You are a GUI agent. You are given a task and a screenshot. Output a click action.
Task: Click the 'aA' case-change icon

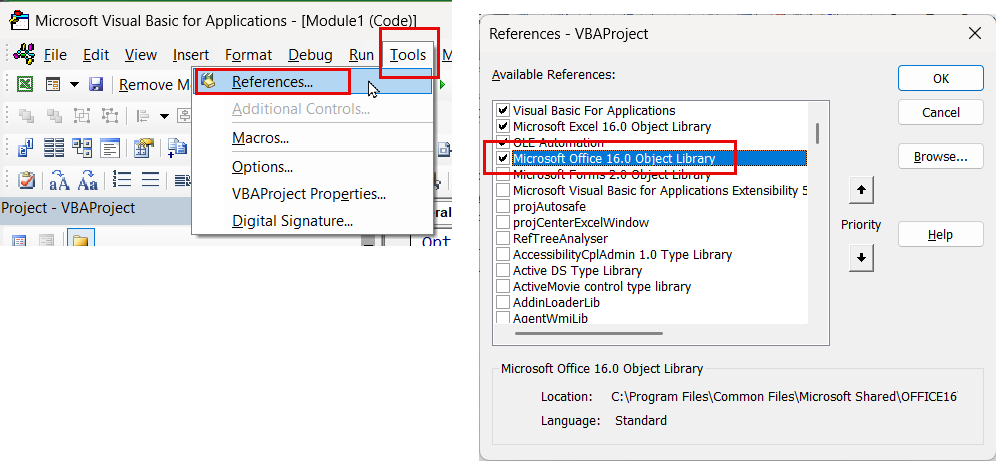[x=59, y=180]
